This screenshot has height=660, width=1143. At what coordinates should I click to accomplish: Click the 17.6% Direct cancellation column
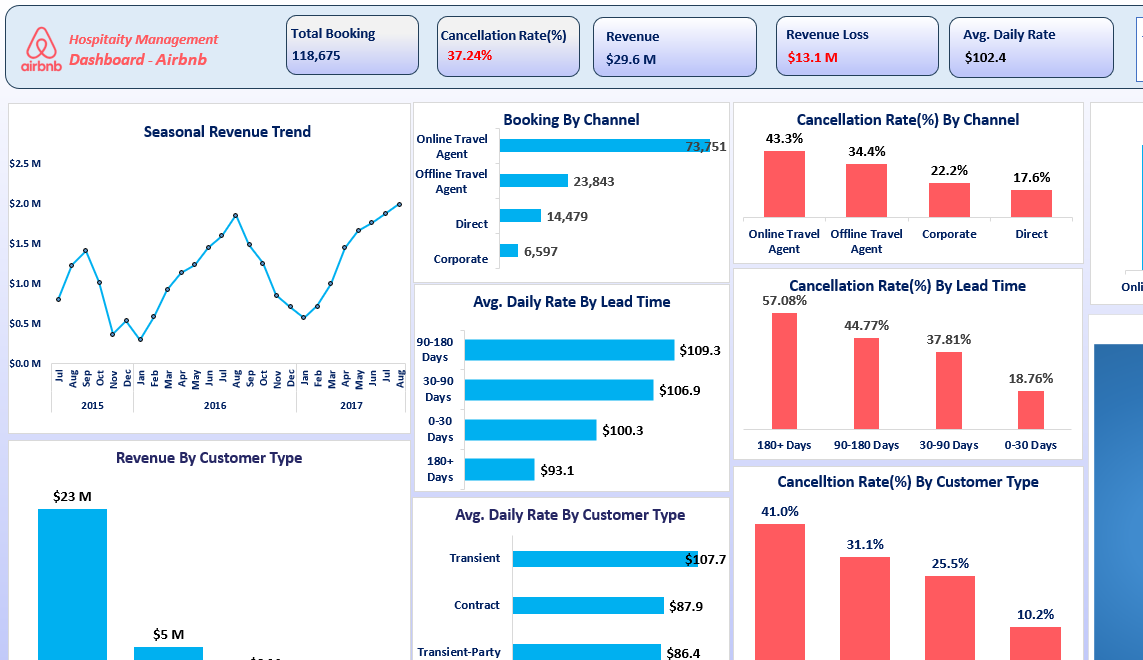pos(1031,203)
